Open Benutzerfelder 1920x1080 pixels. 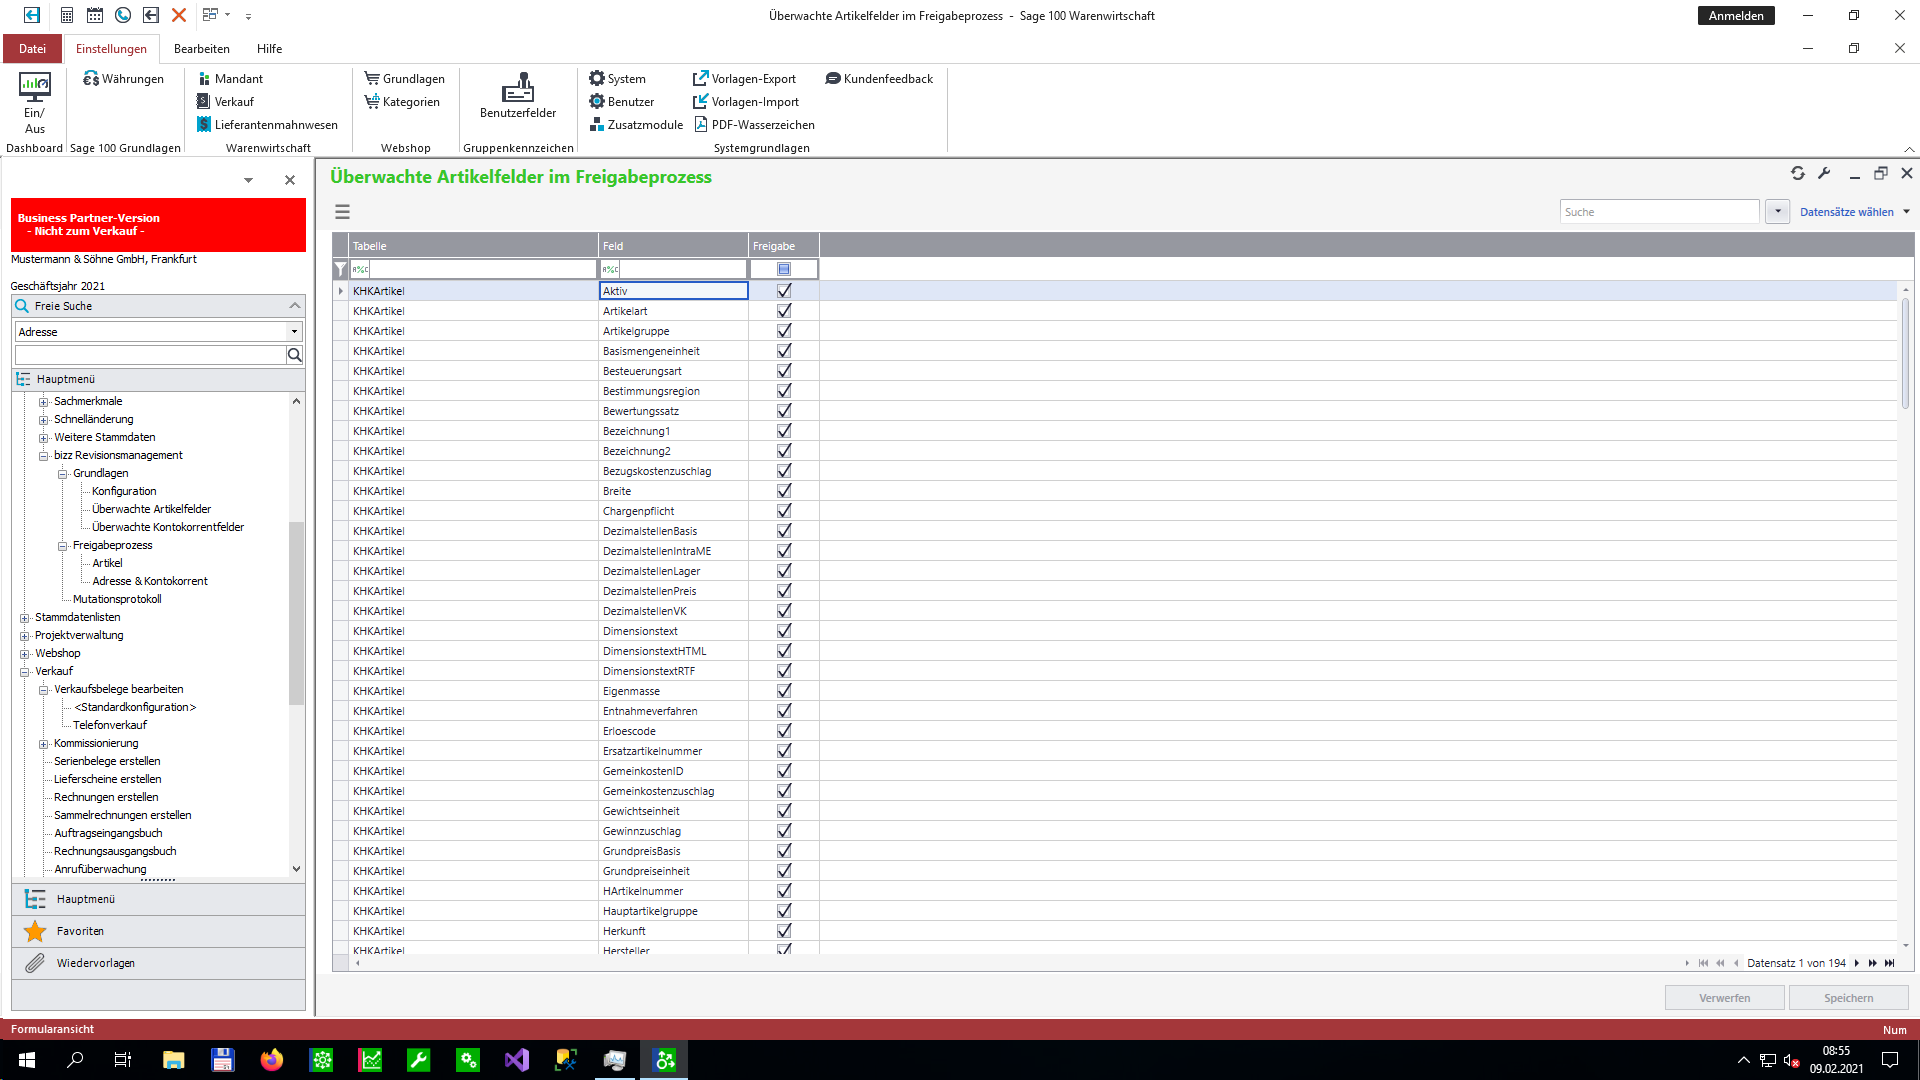tap(518, 96)
